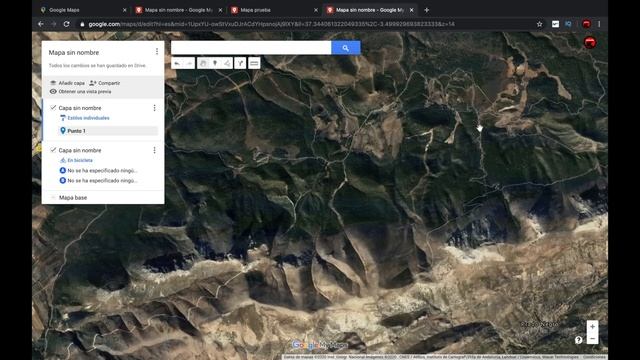Select the draw line tool
Viewport: 640px width, 360px height.
[x=227, y=63]
